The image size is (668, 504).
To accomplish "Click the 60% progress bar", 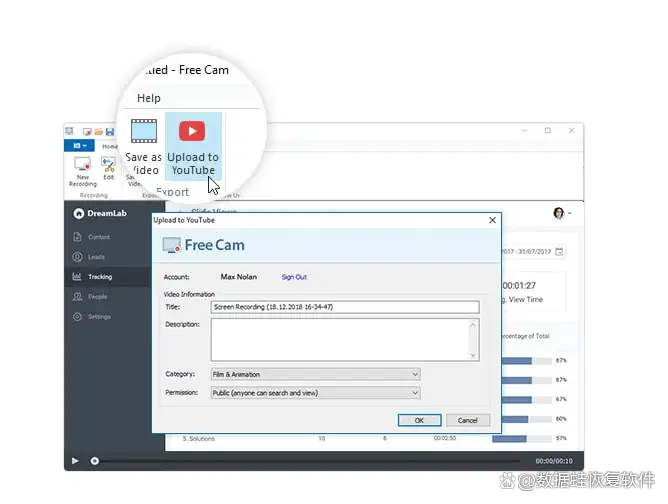I will pos(527,419).
